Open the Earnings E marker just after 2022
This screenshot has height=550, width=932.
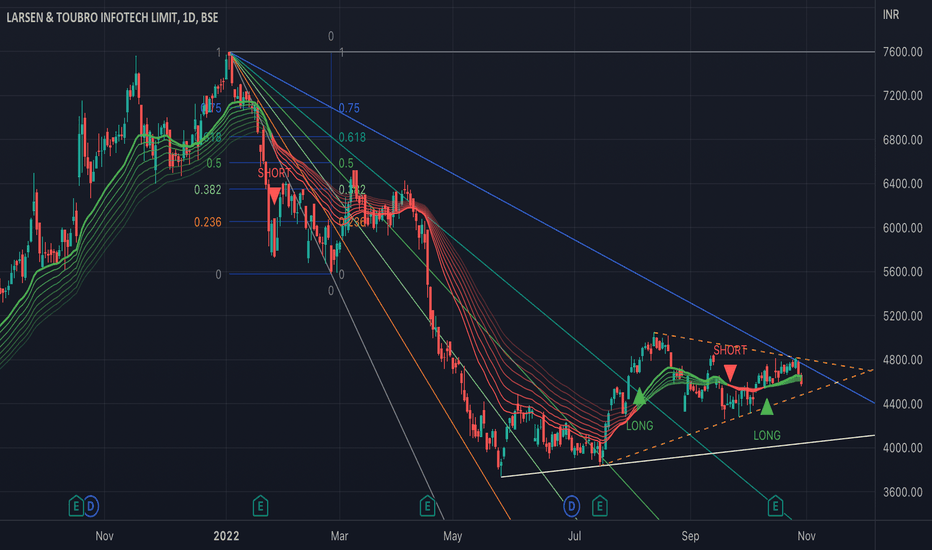[260, 506]
